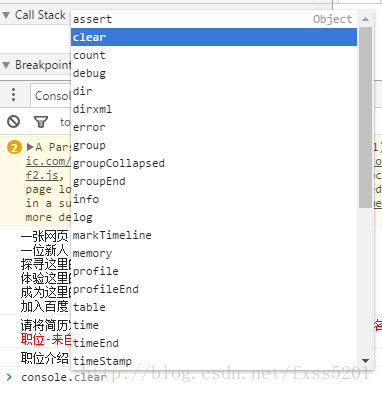Screen dimensions: 382x393
Task: Open the 'f2.js' link in warning
Action: pyautogui.click(x=42, y=175)
